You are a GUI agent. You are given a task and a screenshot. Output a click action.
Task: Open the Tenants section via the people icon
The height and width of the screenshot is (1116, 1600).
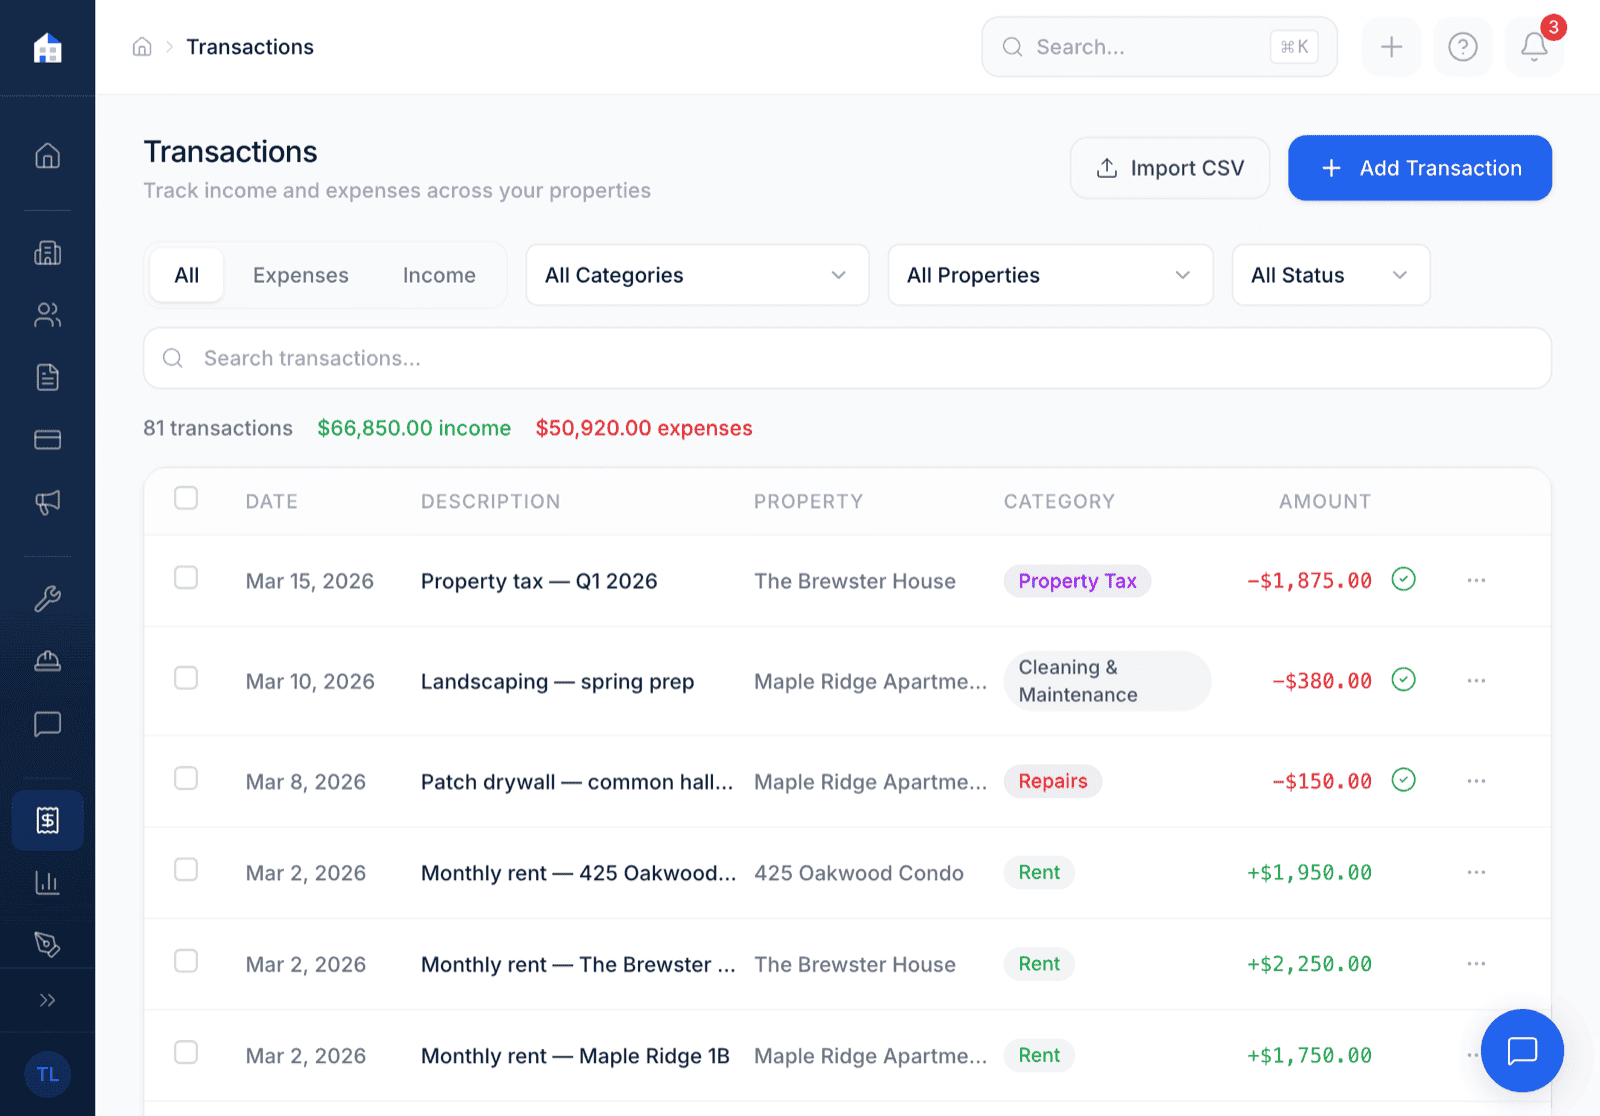pos(47,314)
